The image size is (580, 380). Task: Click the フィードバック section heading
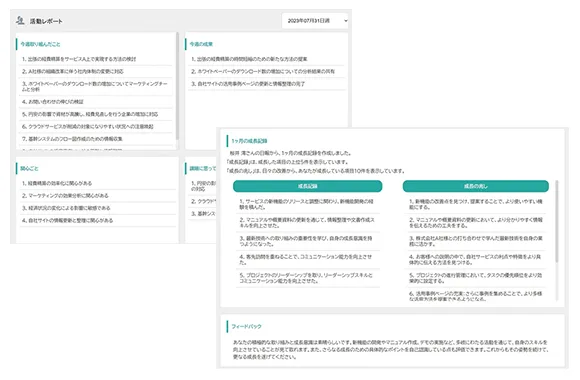pyautogui.click(x=246, y=327)
